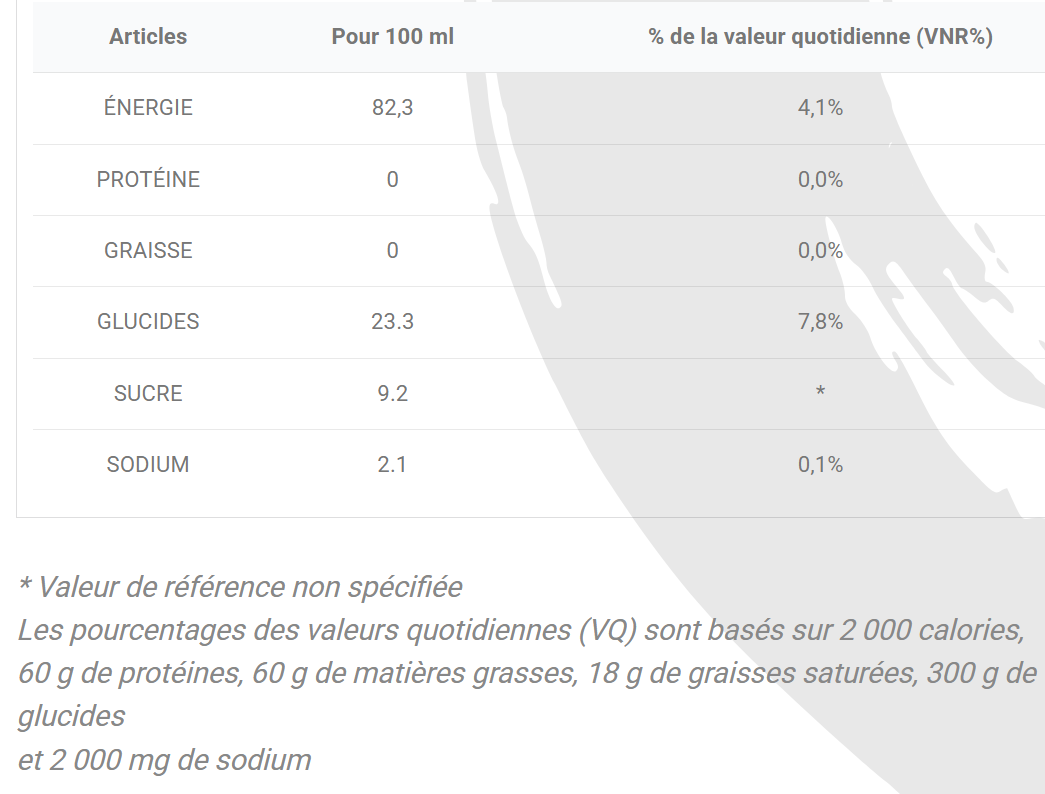1045x794 pixels.
Task: Click the 0,1% sodium percentage cell
Action: click(x=820, y=465)
